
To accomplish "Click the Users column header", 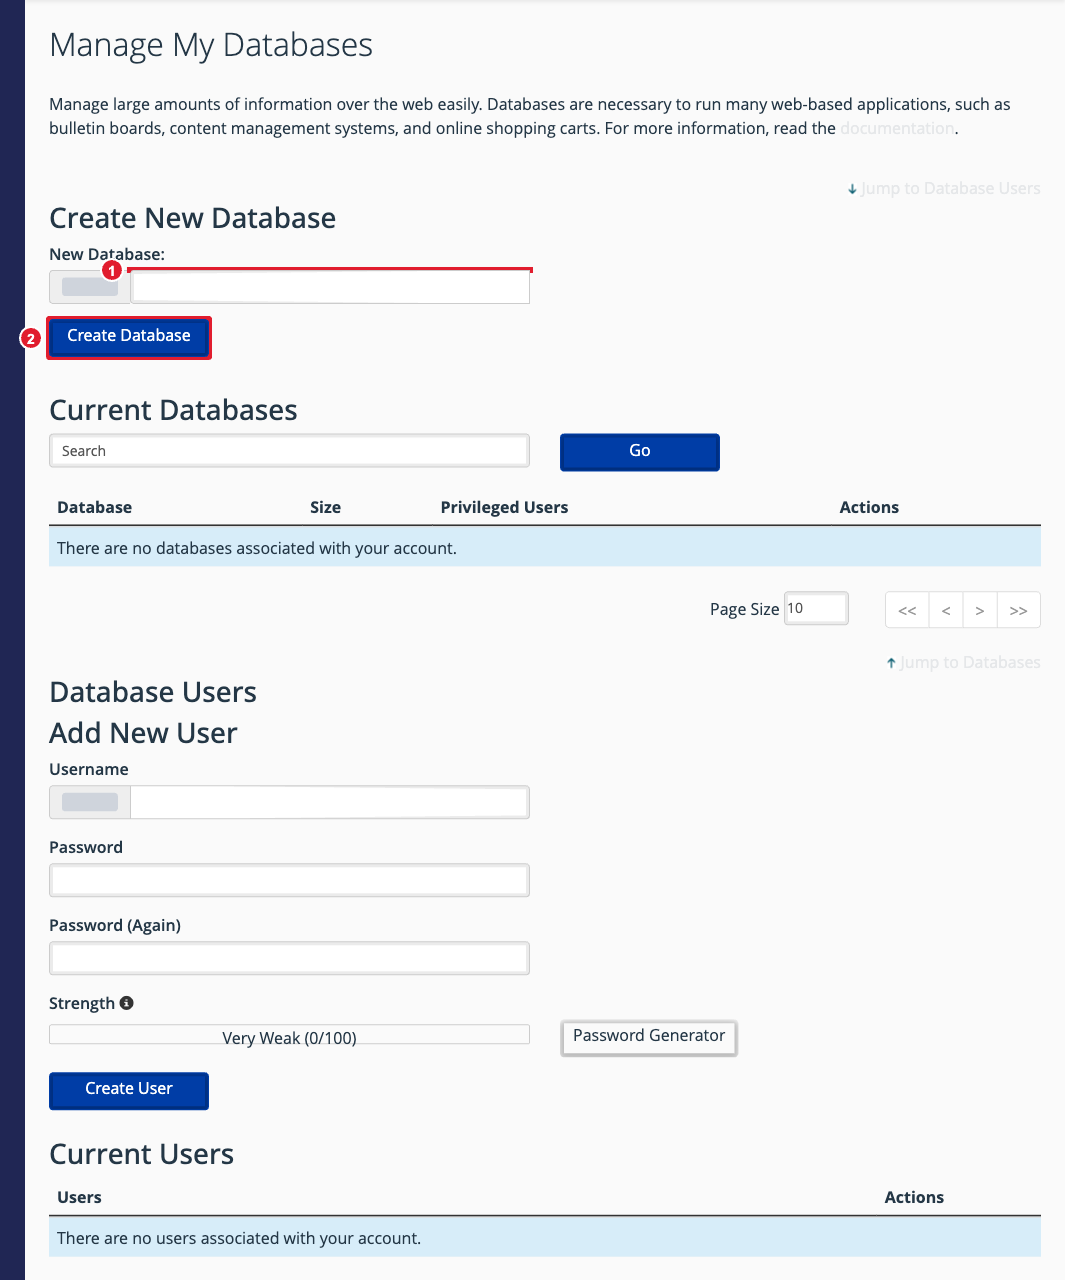I will click(79, 1197).
